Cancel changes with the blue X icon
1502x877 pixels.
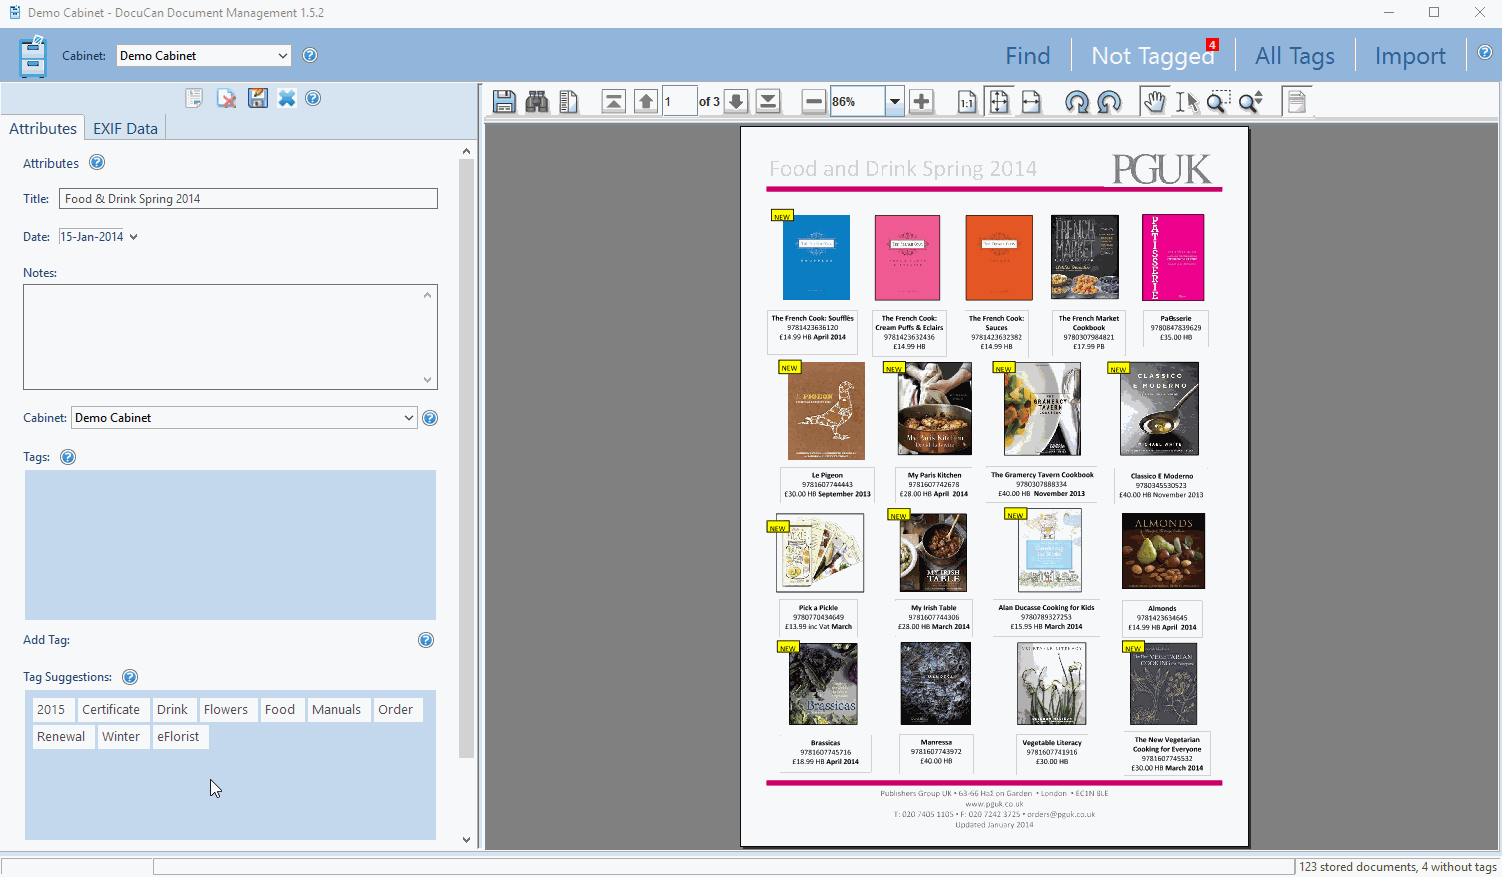pos(287,98)
